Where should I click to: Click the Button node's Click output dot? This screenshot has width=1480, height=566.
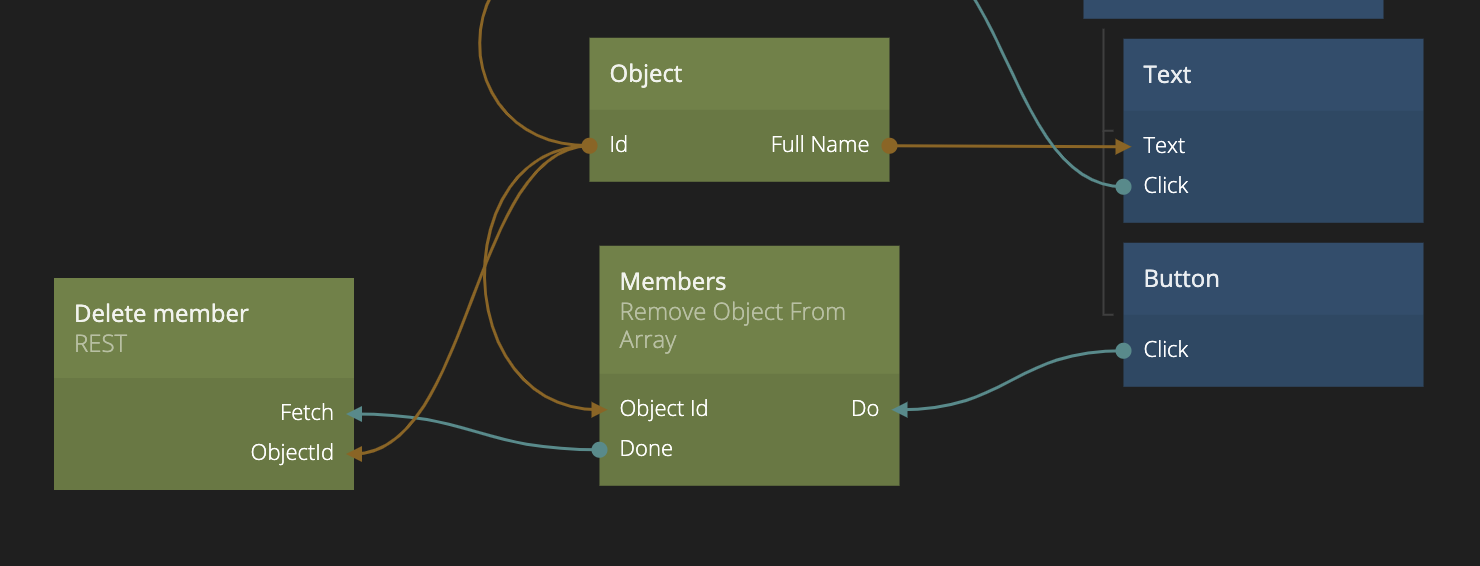click(x=1123, y=350)
